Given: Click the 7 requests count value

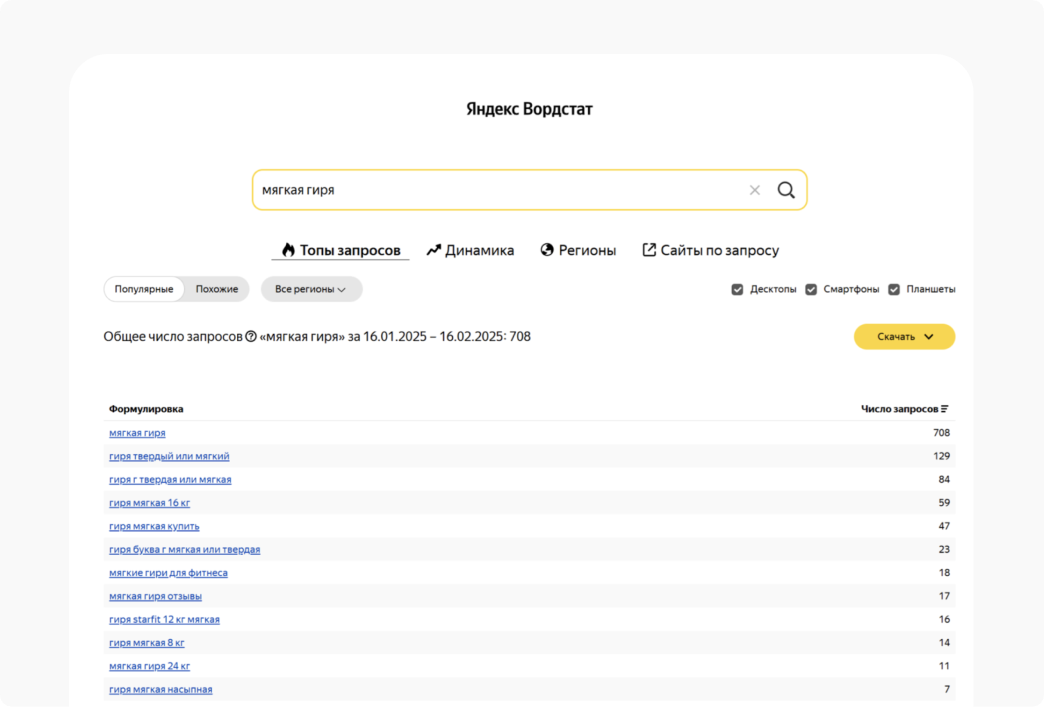Looking at the screenshot, I should [947, 689].
